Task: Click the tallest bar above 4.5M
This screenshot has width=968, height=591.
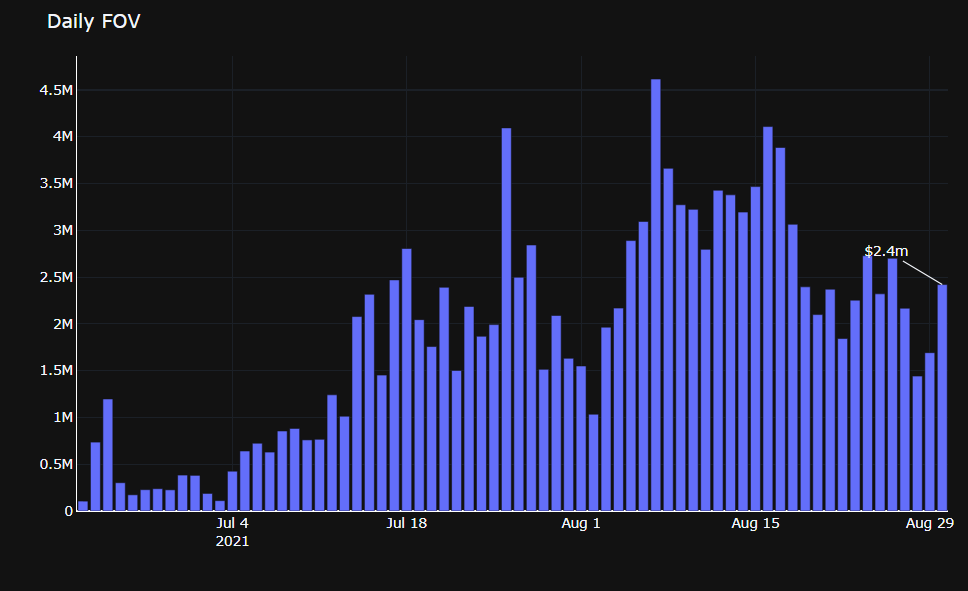Action: pyautogui.click(x=656, y=295)
